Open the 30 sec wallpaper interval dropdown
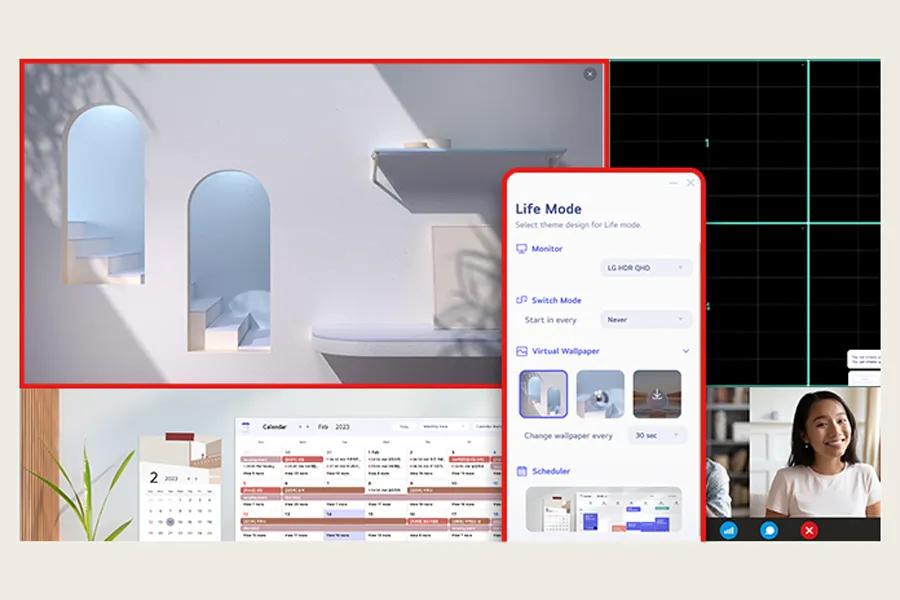 click(x=655, y=434)
